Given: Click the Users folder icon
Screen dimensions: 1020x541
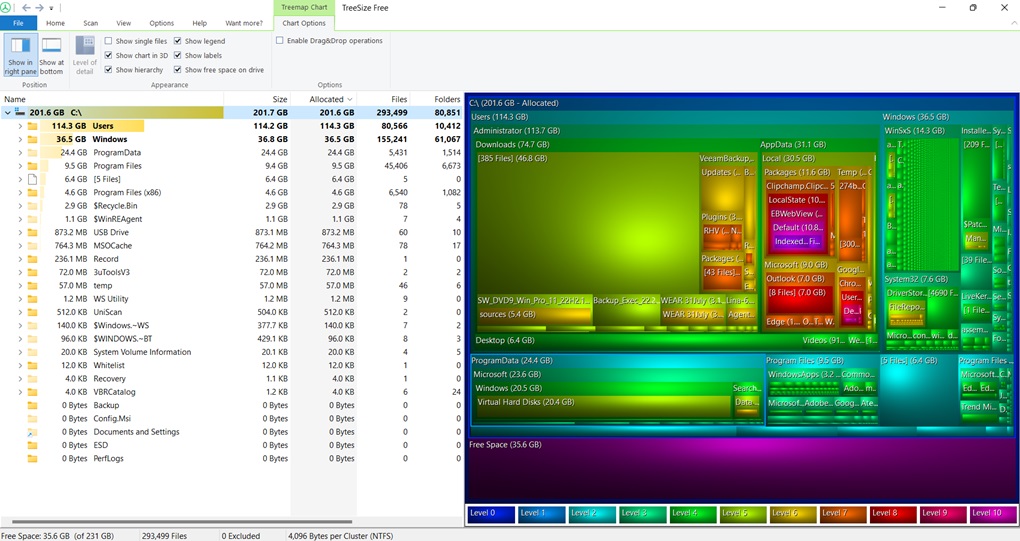Looking at the screenshot, I should (33, 126).
